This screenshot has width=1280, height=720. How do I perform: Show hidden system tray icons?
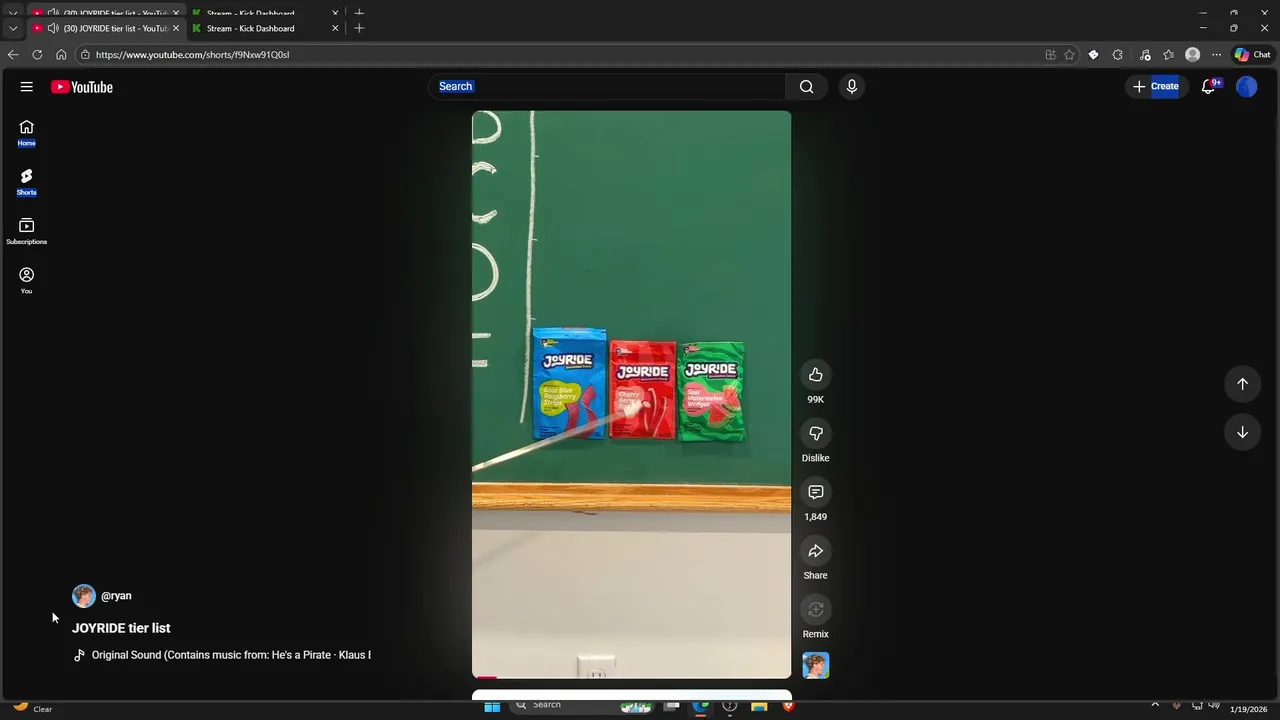[x=1155, y=706]
